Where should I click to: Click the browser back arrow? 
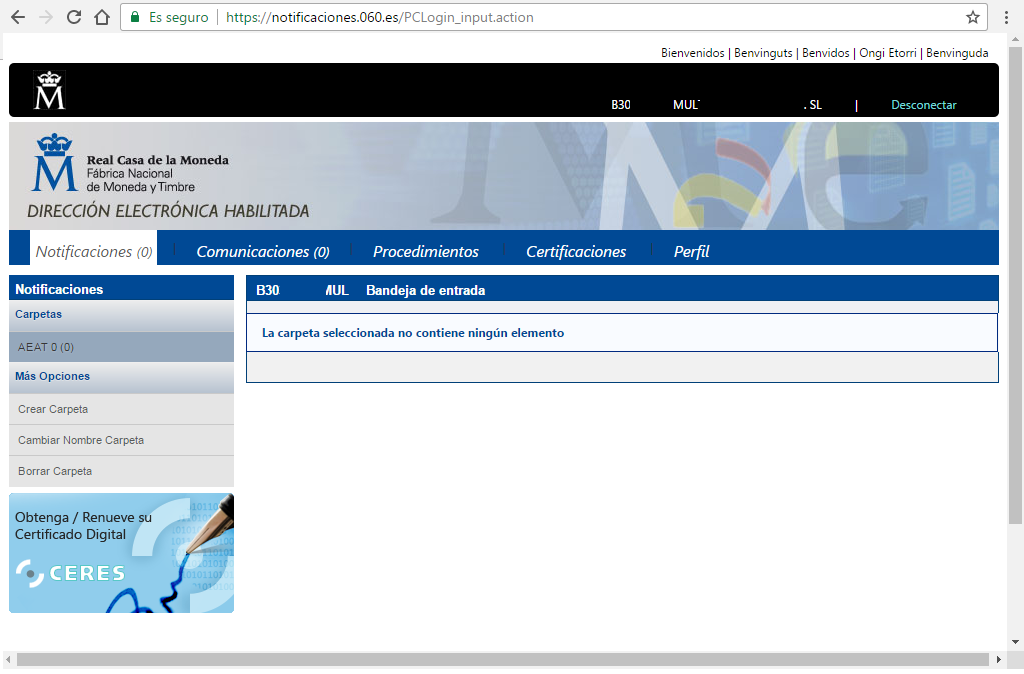(18, 17)
